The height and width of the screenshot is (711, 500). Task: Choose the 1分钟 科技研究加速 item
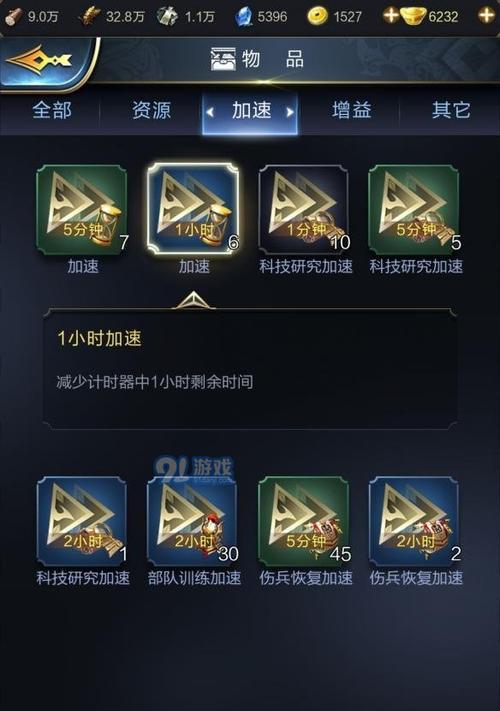(x=304, y=210)
